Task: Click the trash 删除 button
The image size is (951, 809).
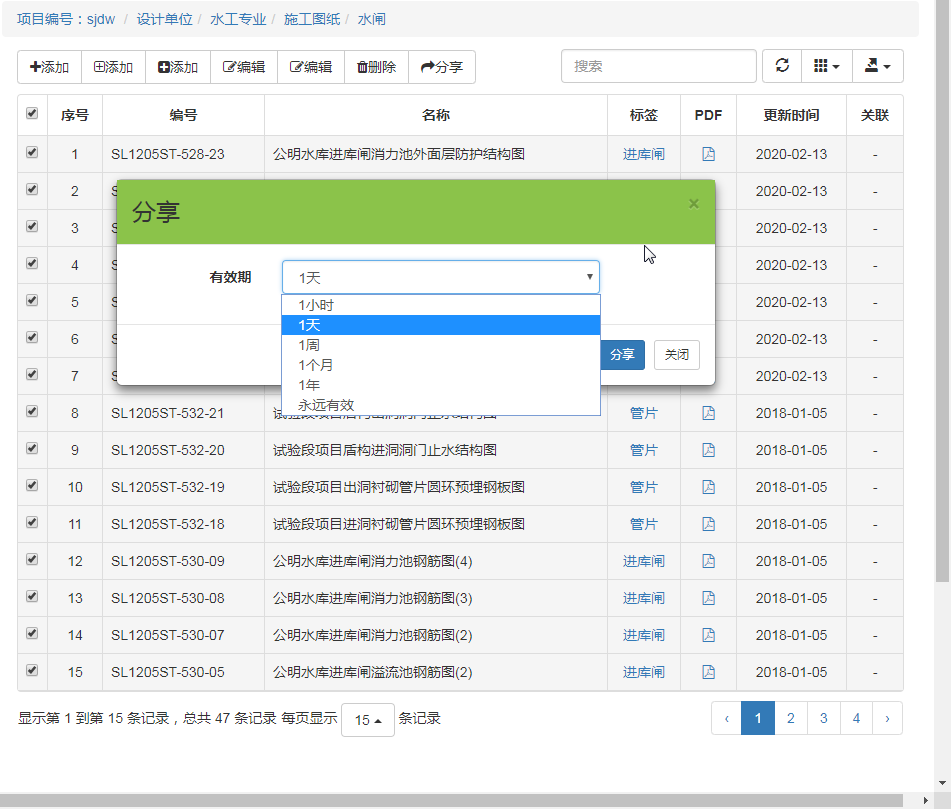Action: coord(376,67)
